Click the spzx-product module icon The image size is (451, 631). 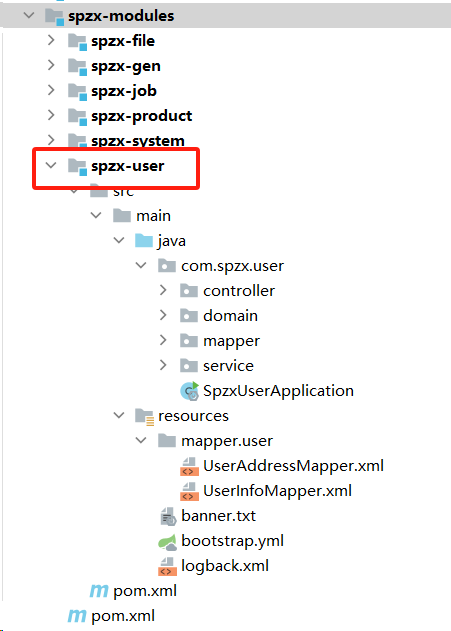tap(77, 116)
